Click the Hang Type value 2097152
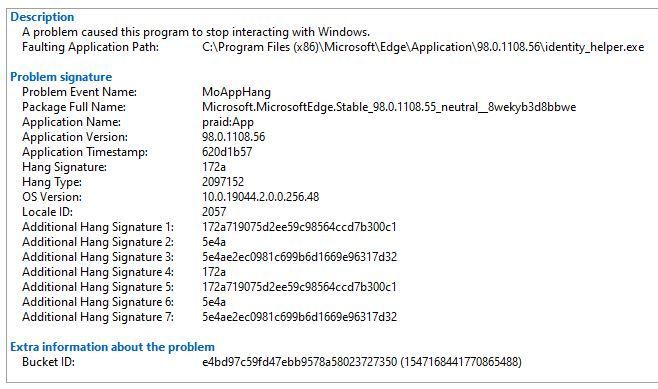The height and width of the screenshot is (389, 658). pyautogui.click(x=223, y=182)
